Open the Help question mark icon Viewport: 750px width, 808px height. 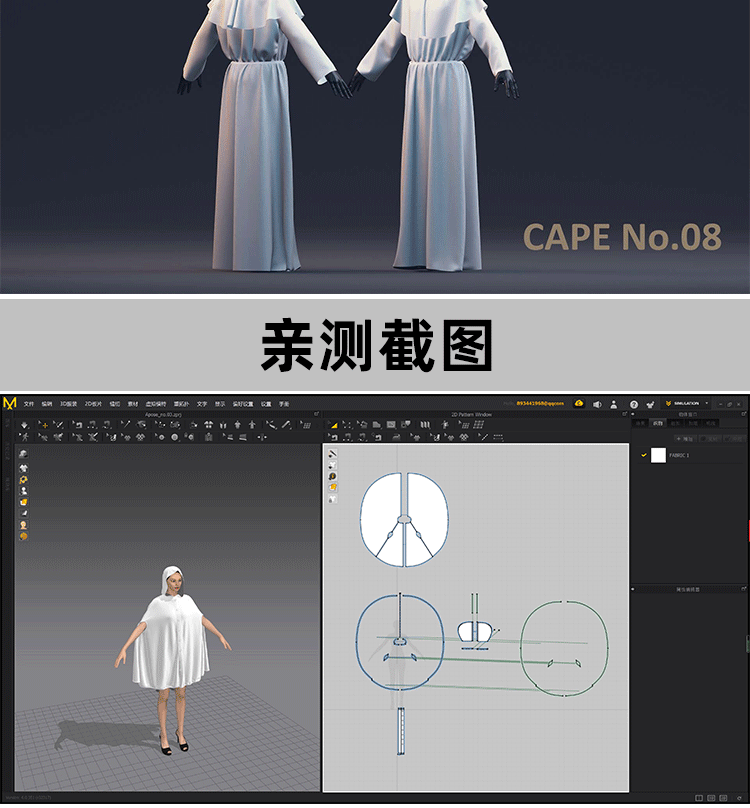click(x=633, y=404)
